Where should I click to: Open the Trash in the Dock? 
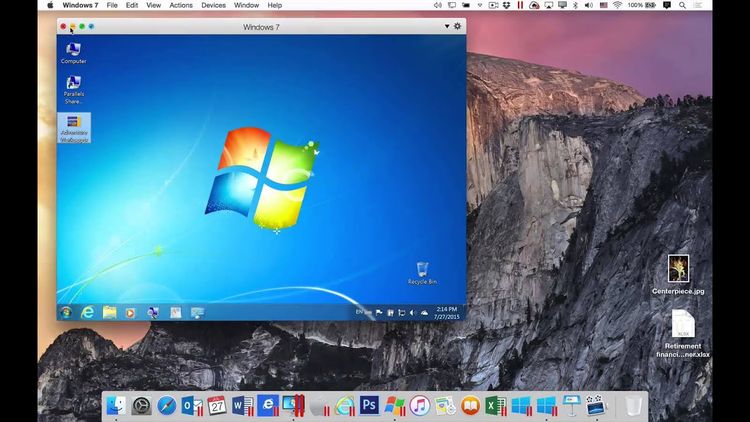pyautogui.click(x=633, y=406)
